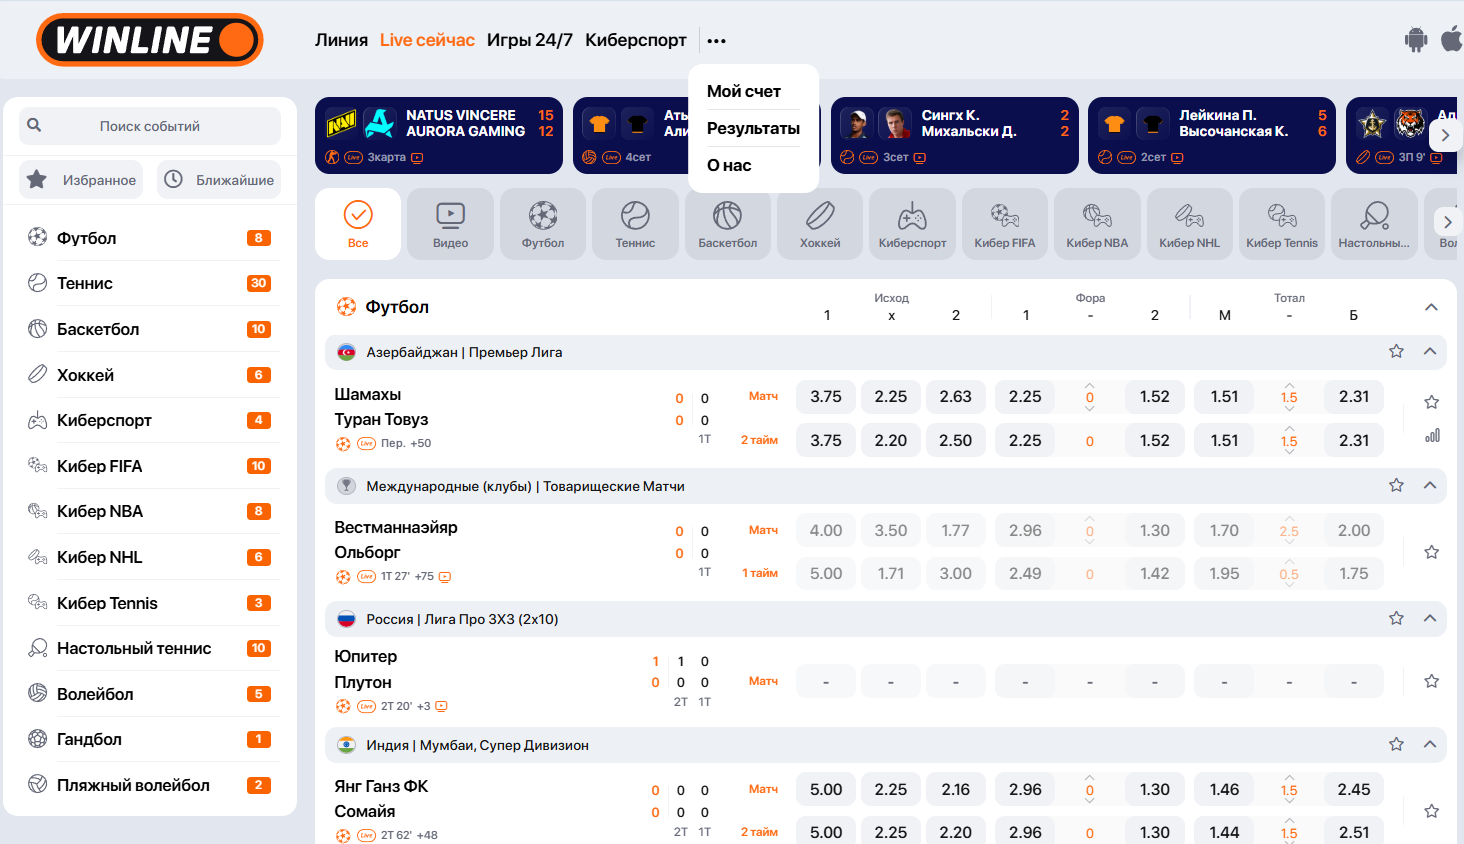Click the Android app download icon
The image size is (1464, 844).
pos(1415,40)
